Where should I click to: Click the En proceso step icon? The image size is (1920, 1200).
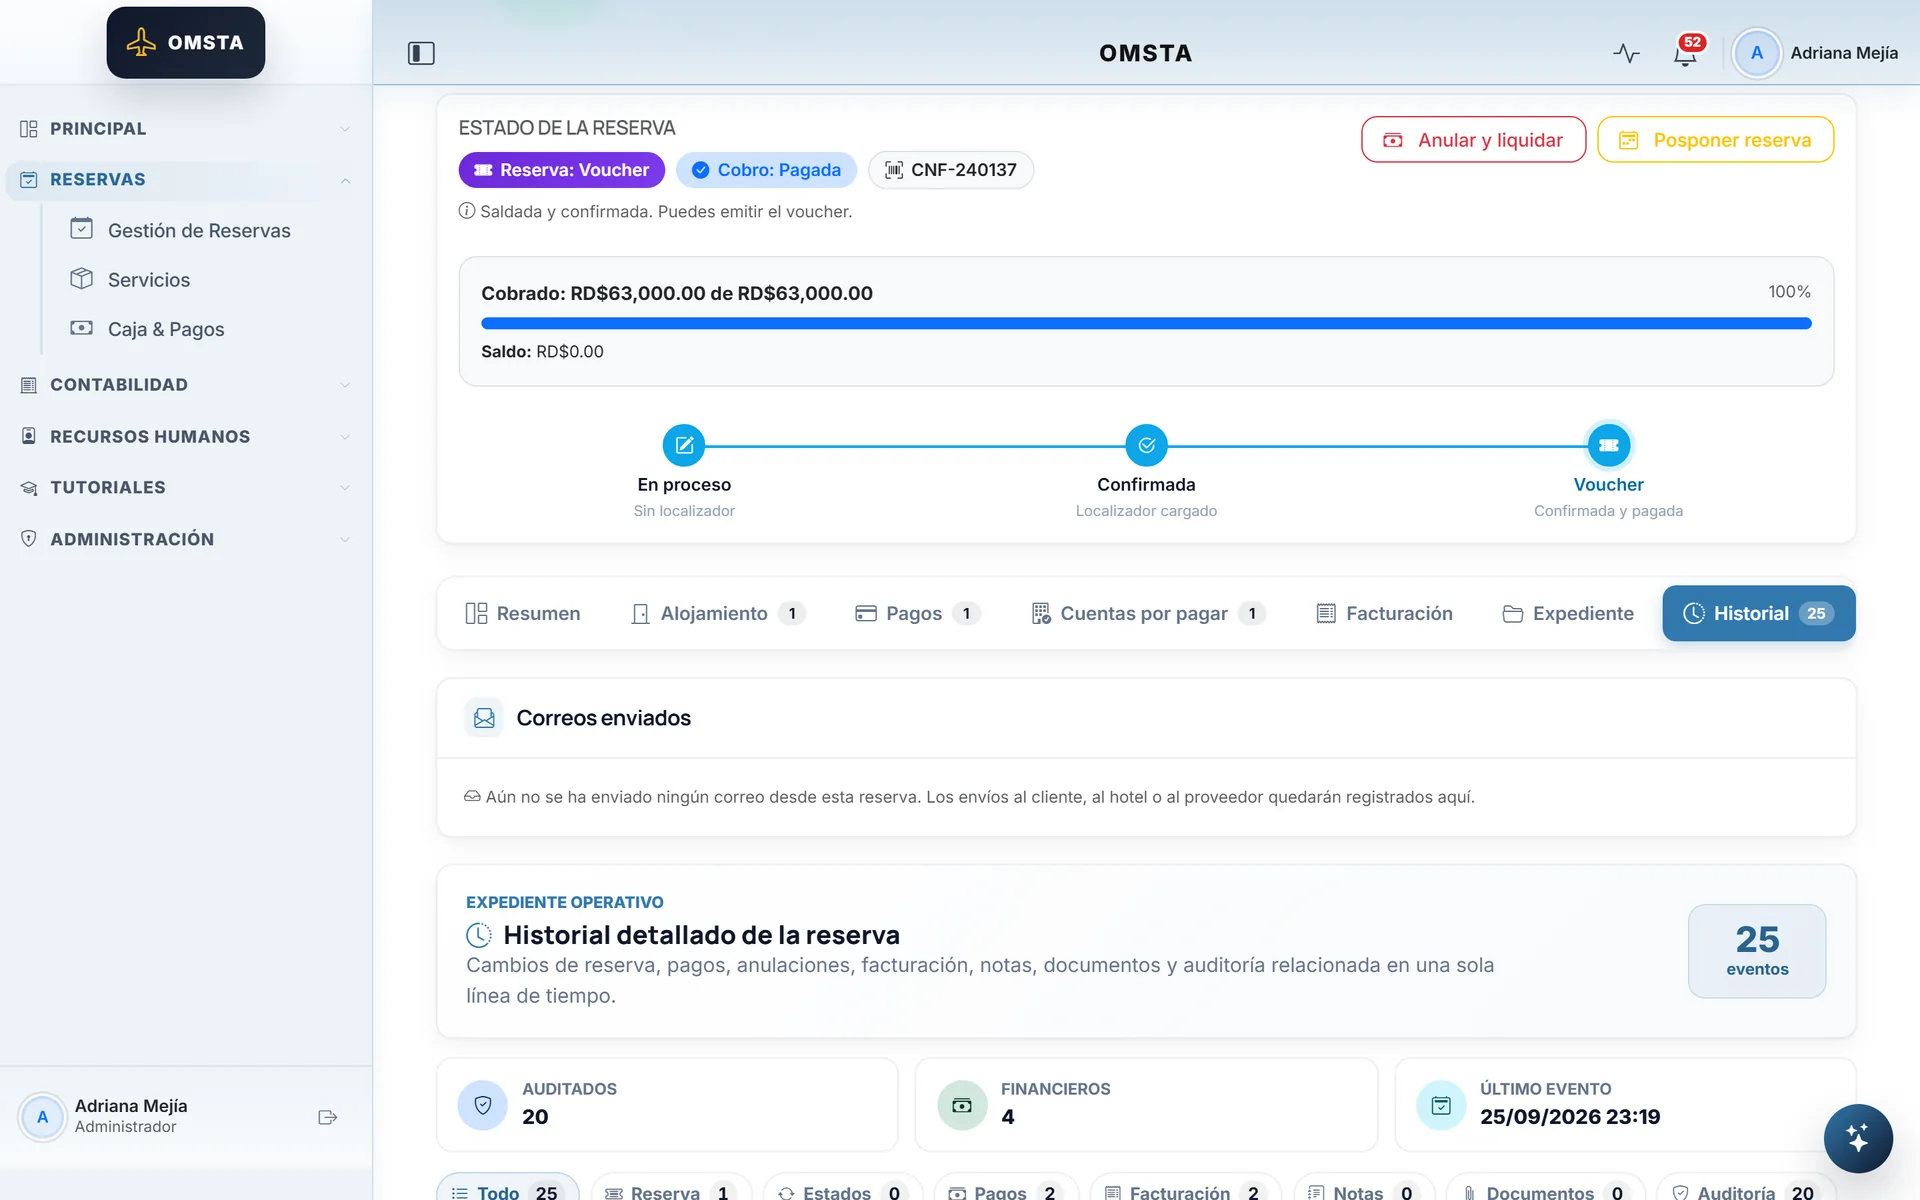[x=684, y=446]
